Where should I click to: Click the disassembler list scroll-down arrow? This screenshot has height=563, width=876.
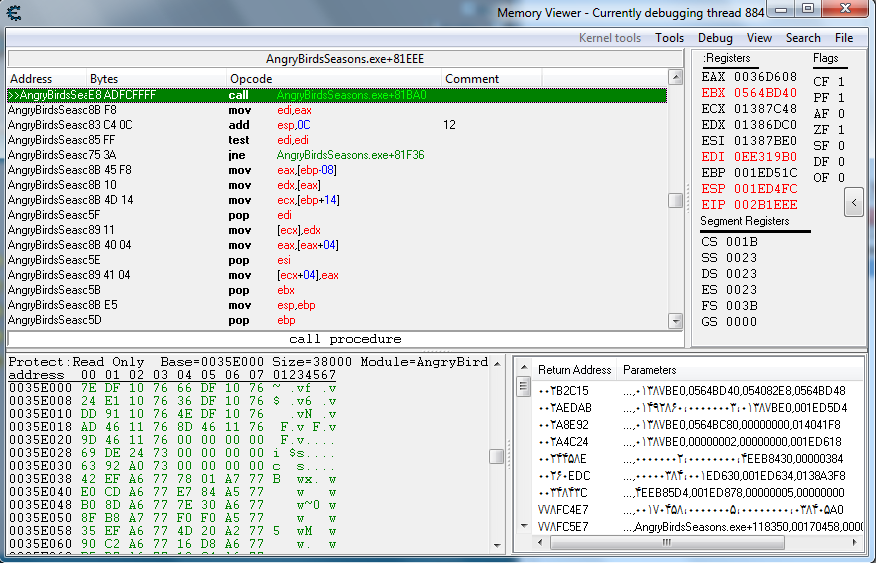click(x=676, y=320)
